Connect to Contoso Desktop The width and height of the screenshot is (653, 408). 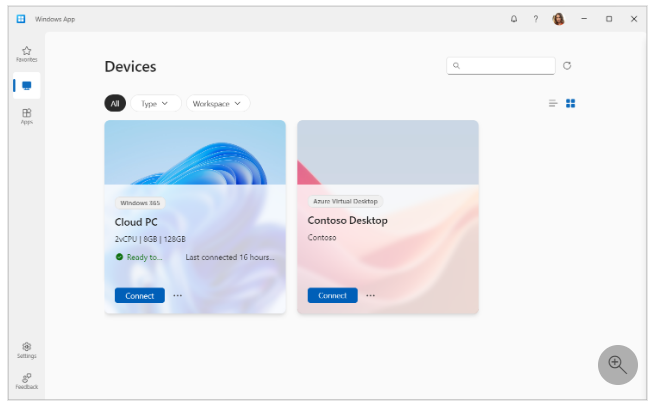pyautogui.click(x=332, y=295)
